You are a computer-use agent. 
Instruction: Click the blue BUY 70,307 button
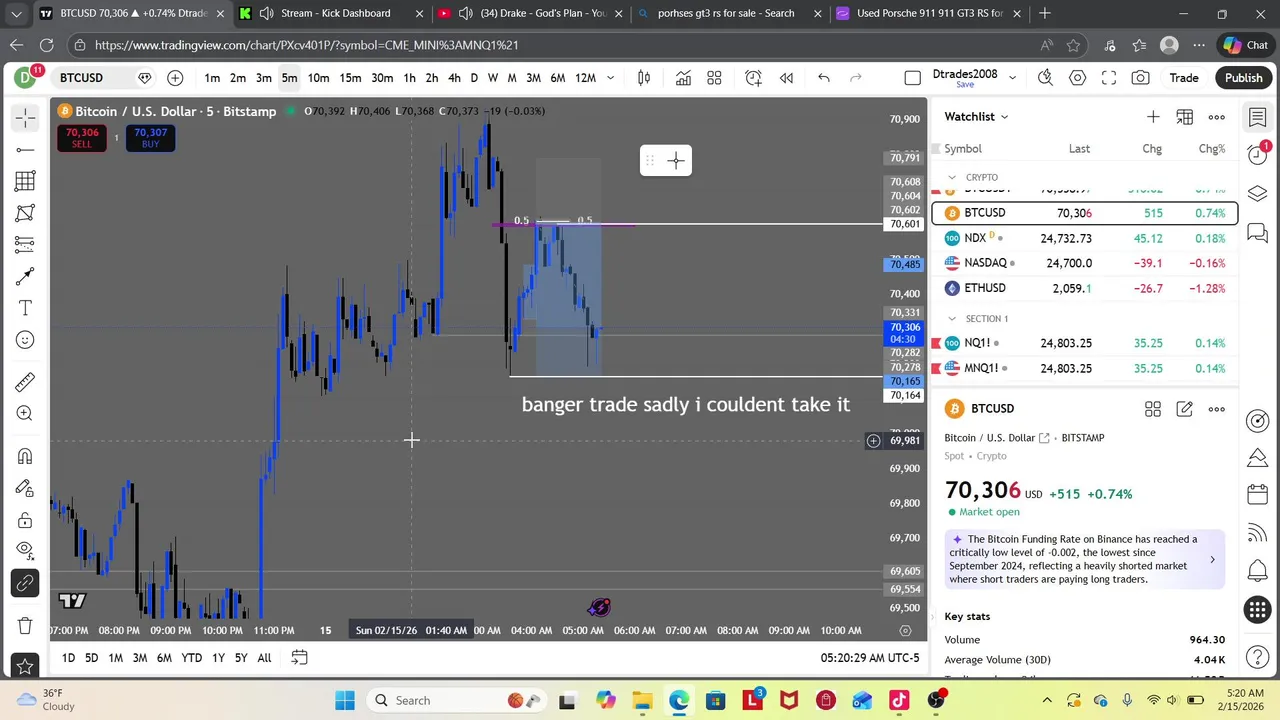pos(150,138)
